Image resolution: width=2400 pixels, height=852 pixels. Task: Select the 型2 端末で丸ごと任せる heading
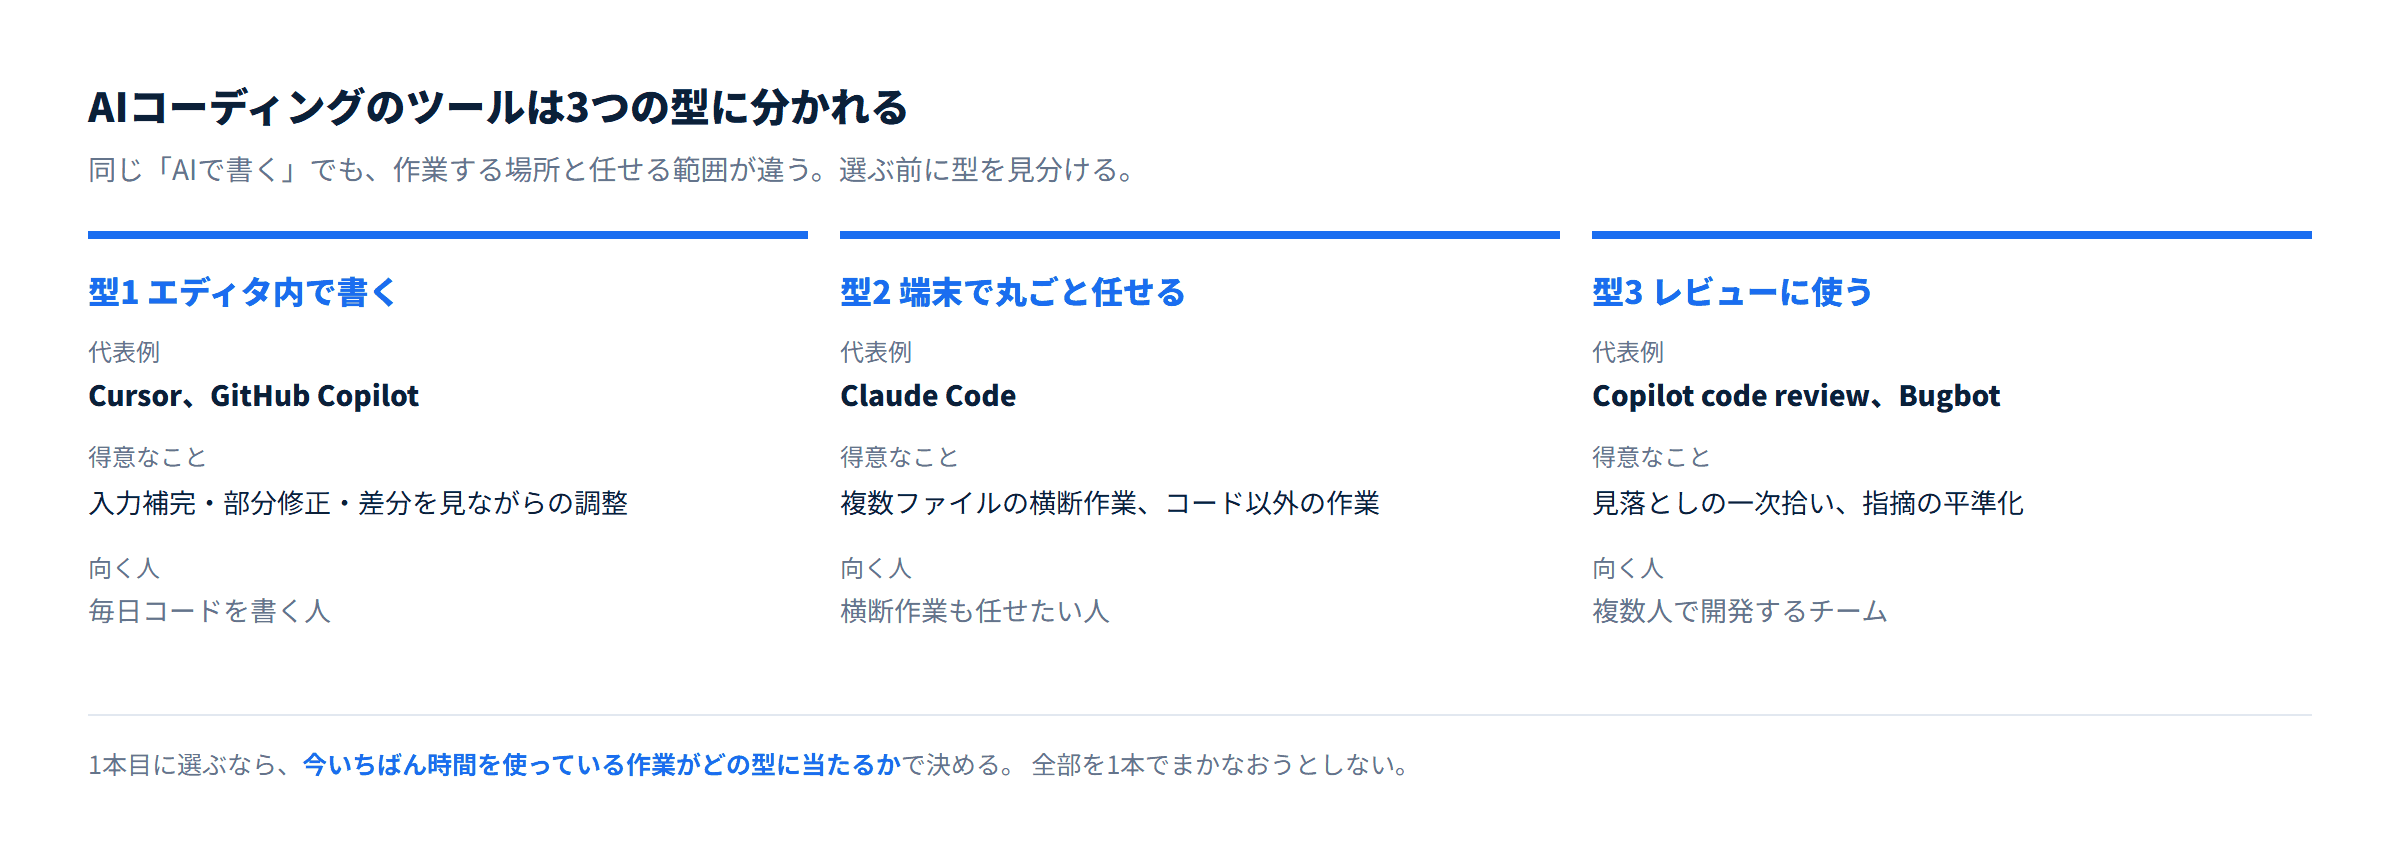click(x=1012, y=292)
